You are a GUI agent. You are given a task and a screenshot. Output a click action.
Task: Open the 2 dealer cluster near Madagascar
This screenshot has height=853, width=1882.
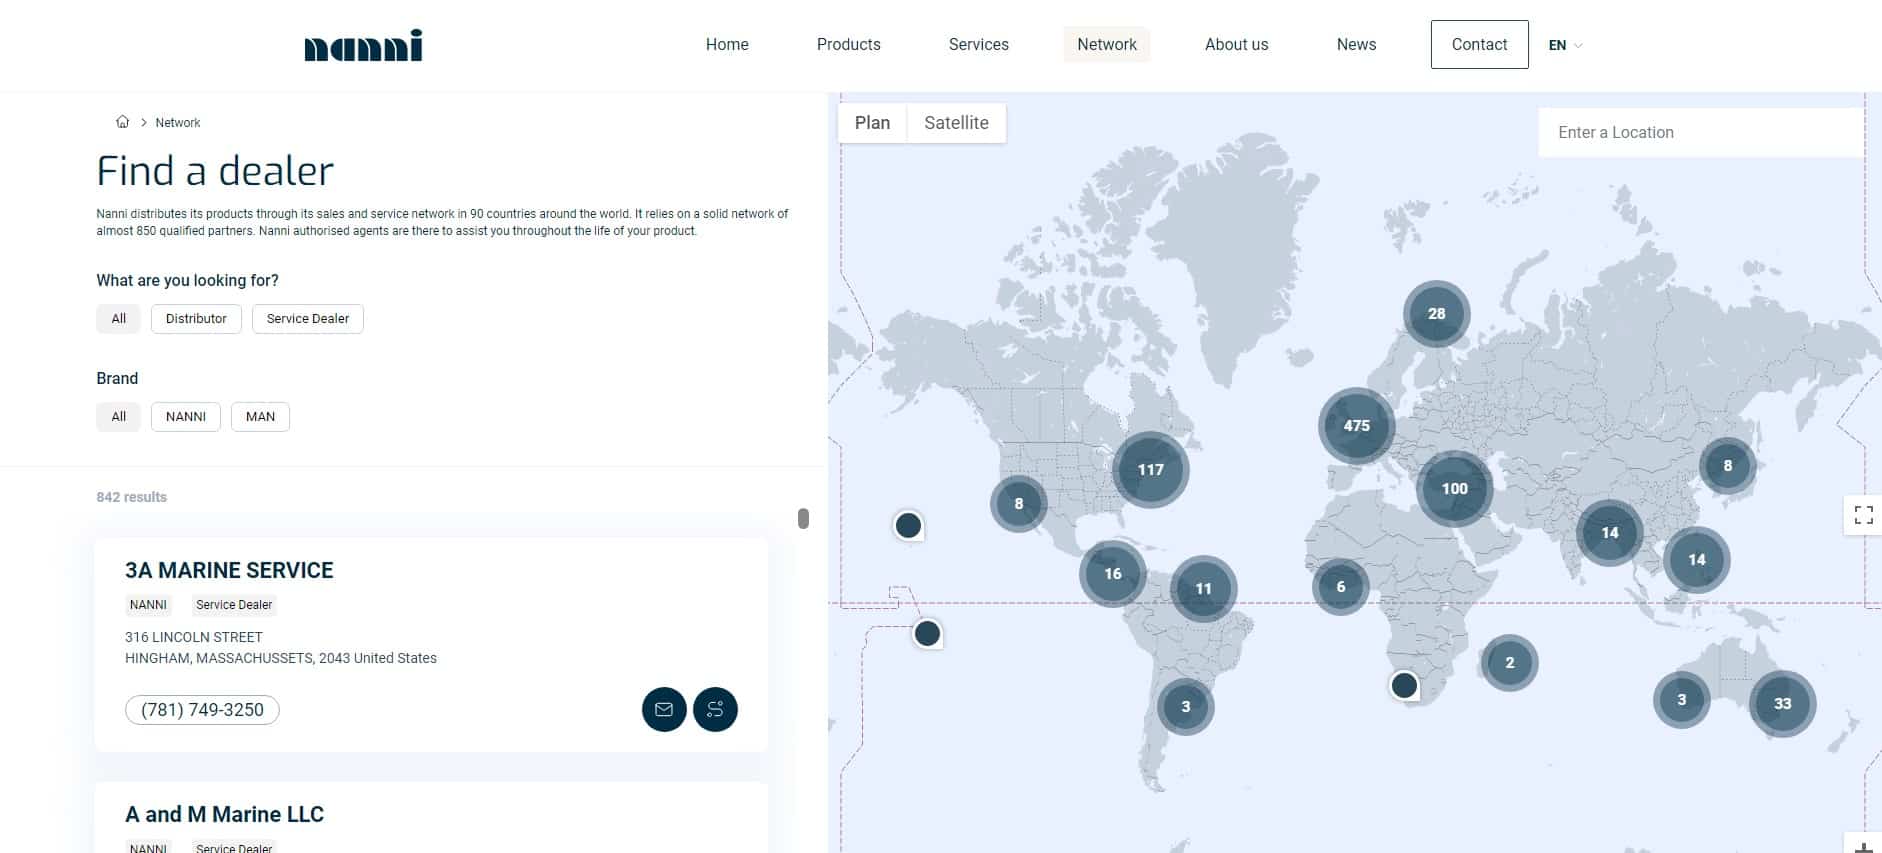coord(1509,662)
